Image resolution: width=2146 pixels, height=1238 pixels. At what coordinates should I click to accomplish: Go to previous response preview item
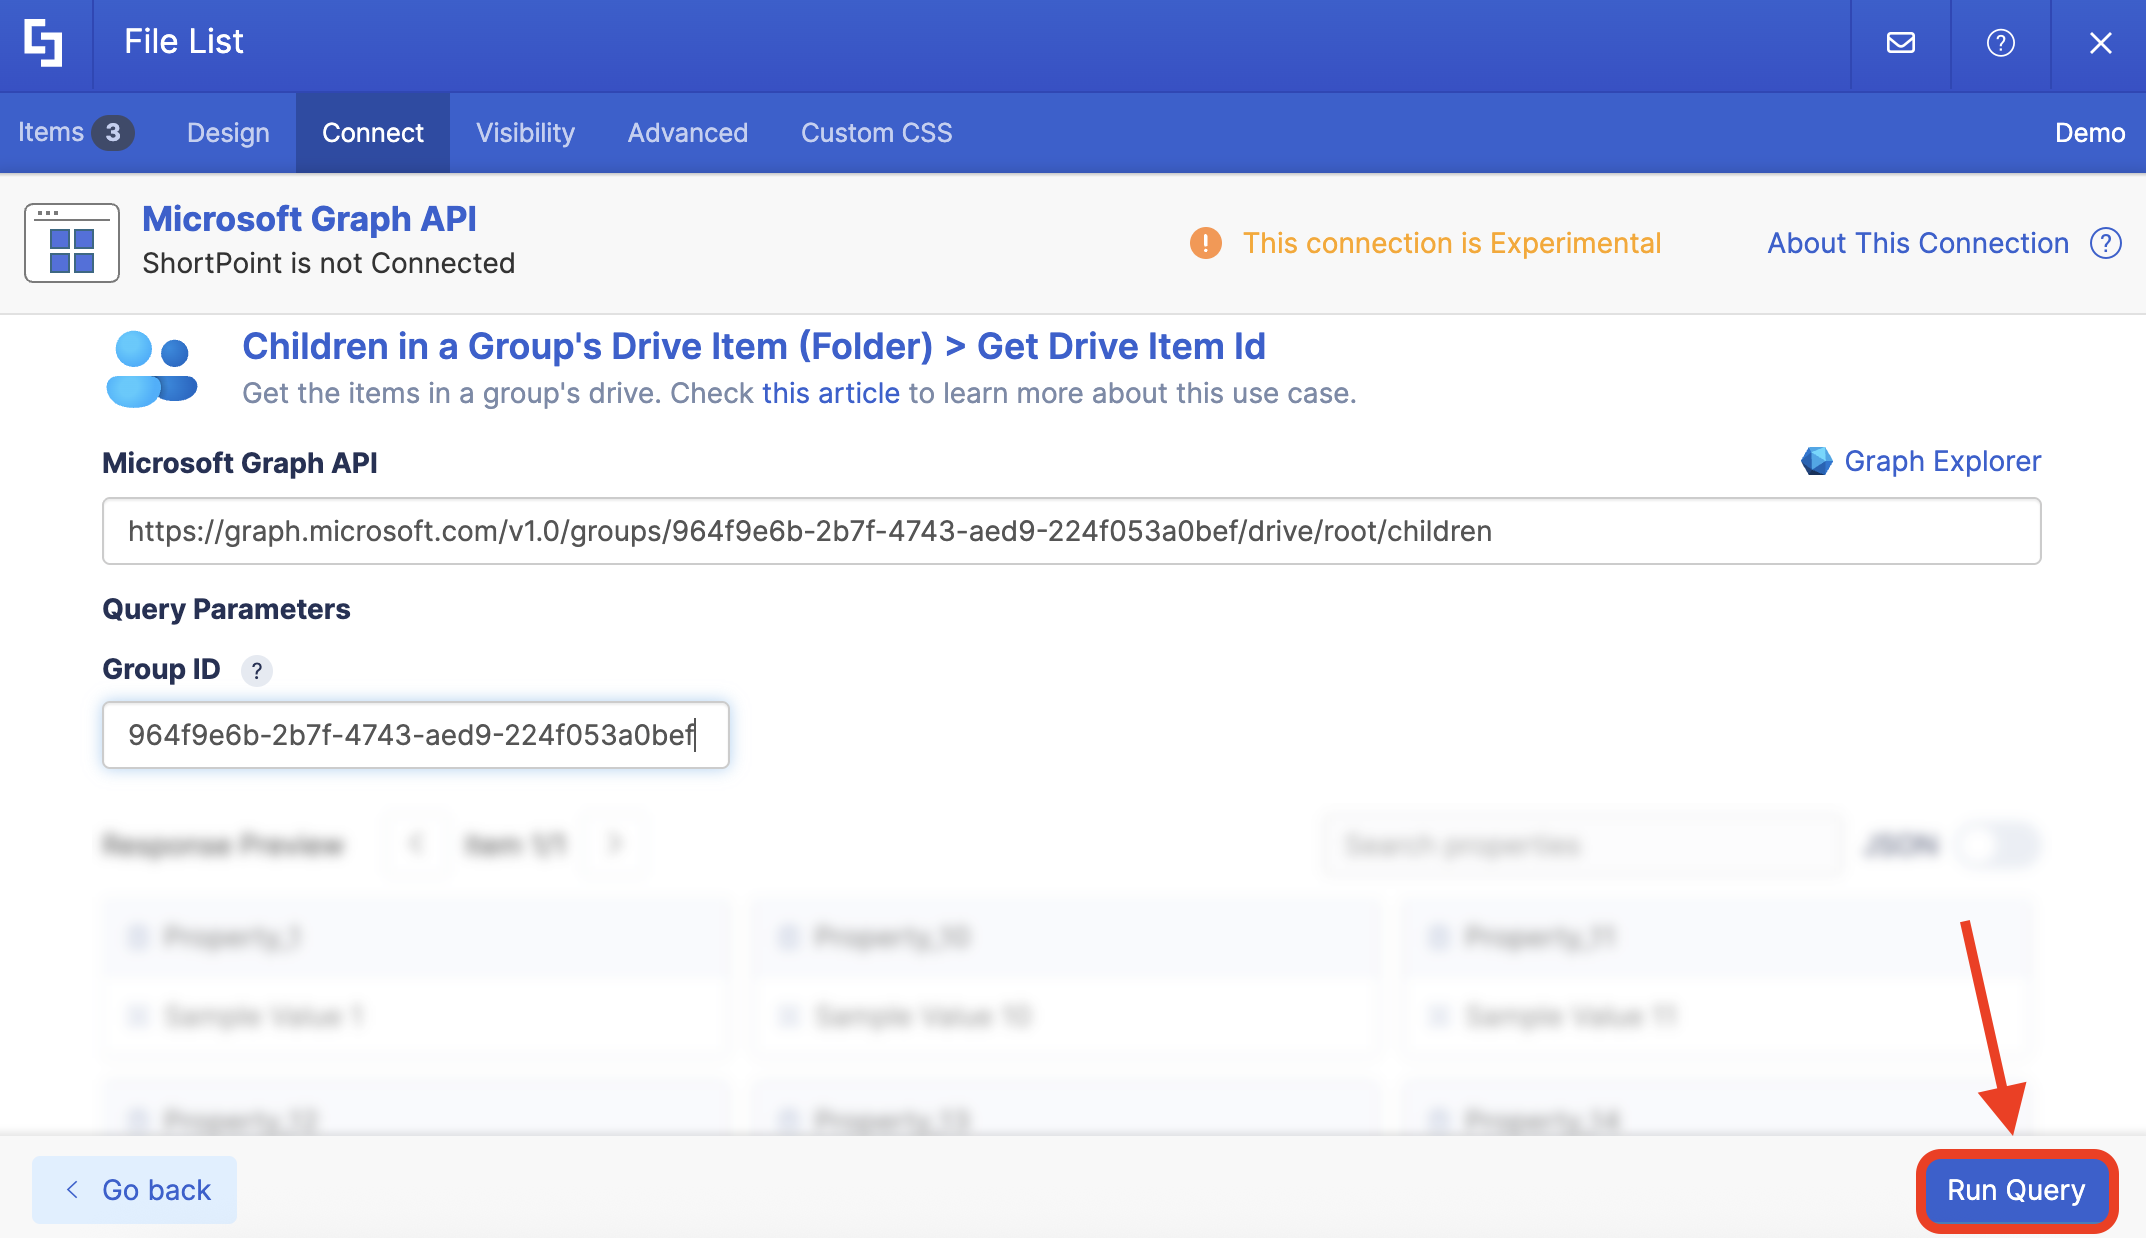(x=415, y=845)
